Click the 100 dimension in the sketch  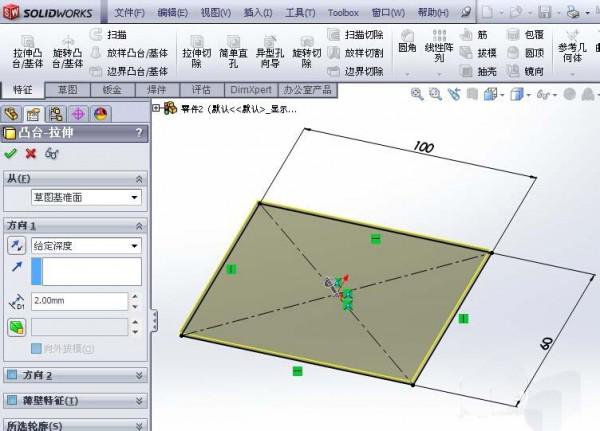click(x=424, y=147)
